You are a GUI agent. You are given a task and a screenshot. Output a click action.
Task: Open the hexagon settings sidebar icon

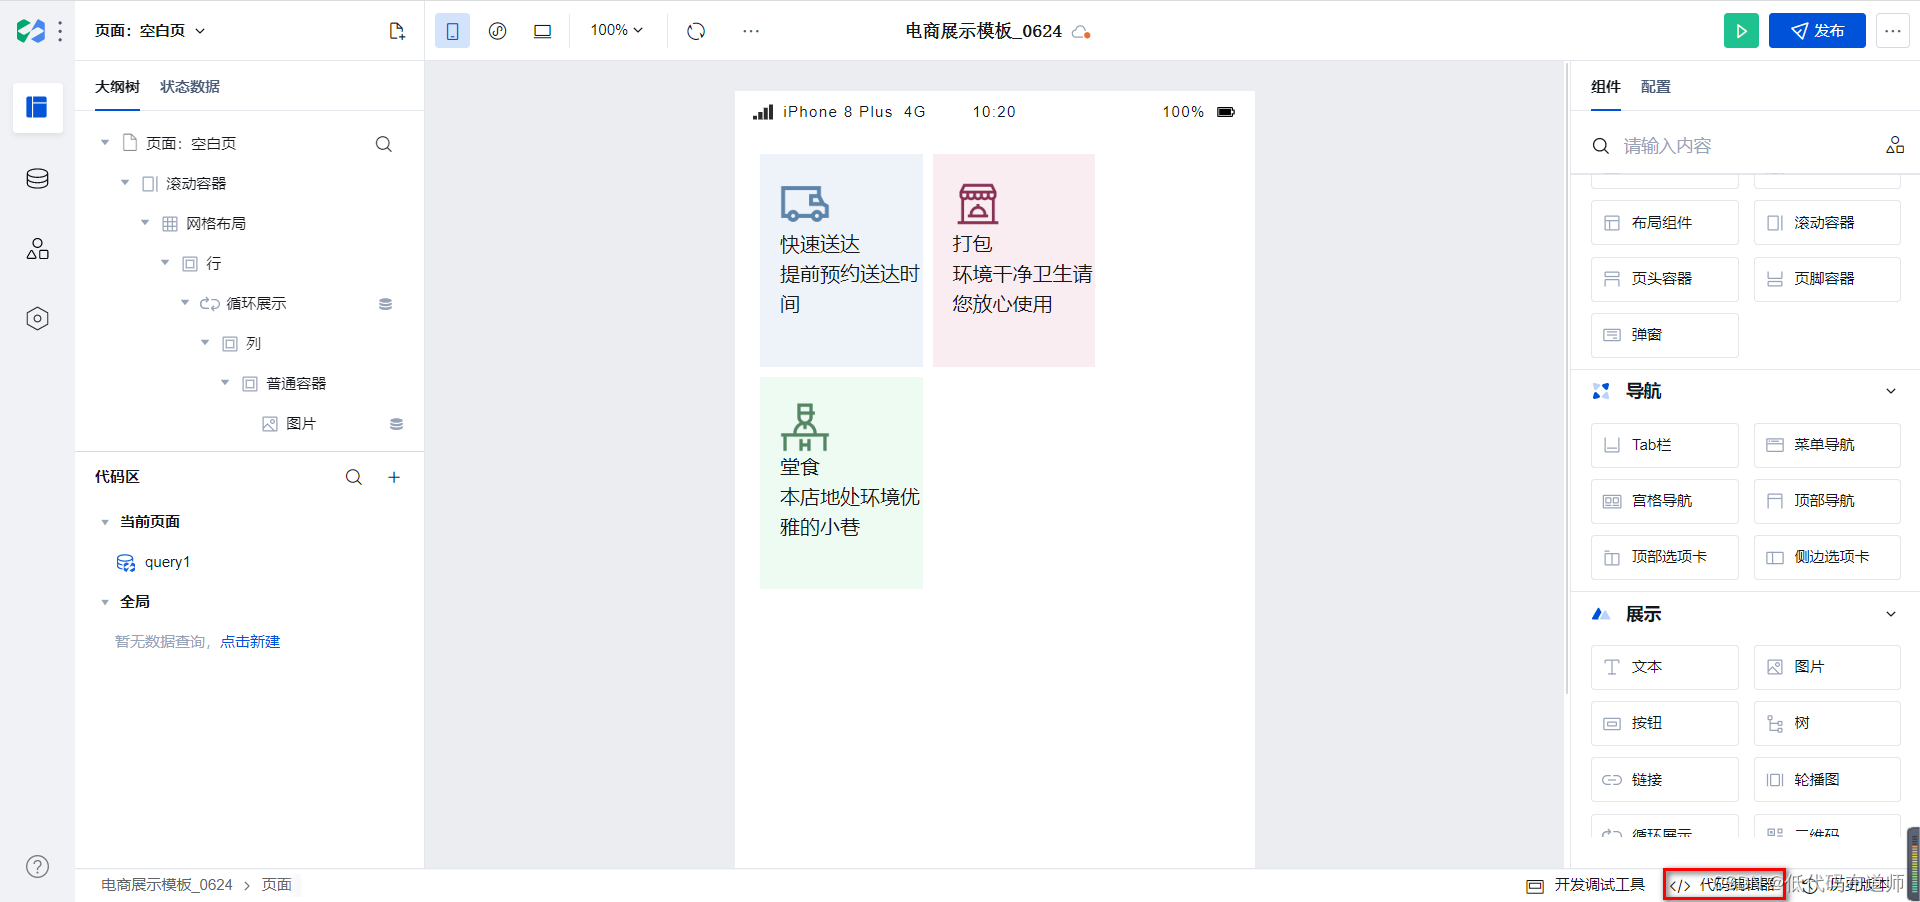tap(37, 318)
